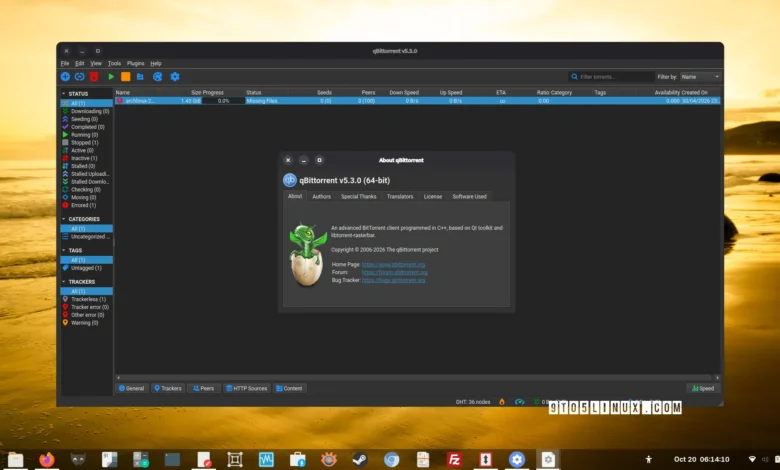Select Other error (0) tracker filter

(86, 315)
